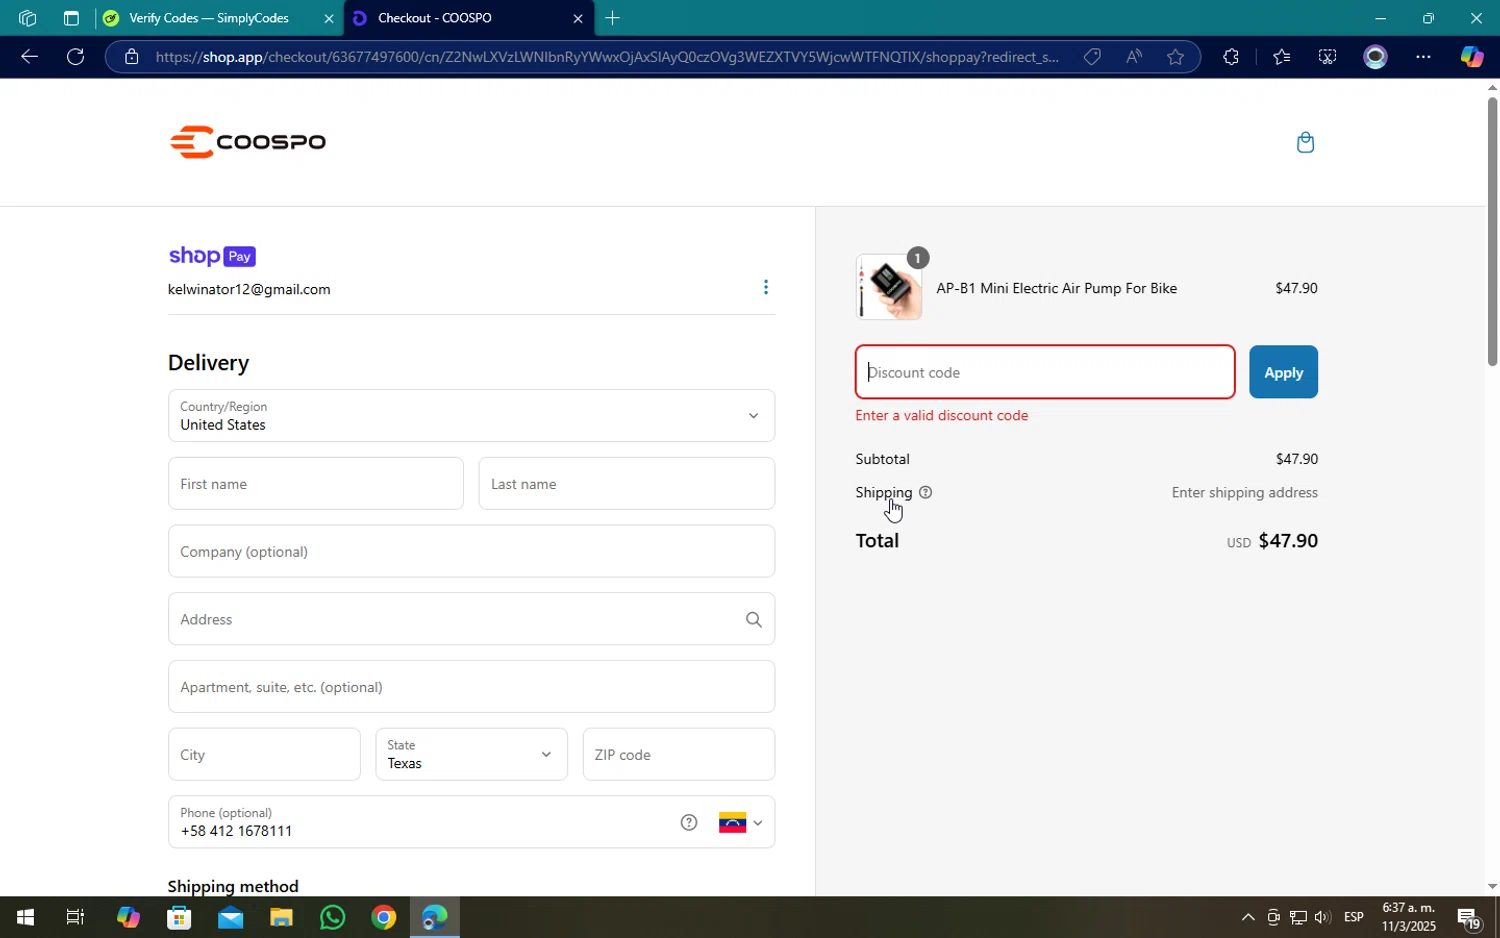Open the Favorites list icon

pyautogui.click(x=1281, y=57)
